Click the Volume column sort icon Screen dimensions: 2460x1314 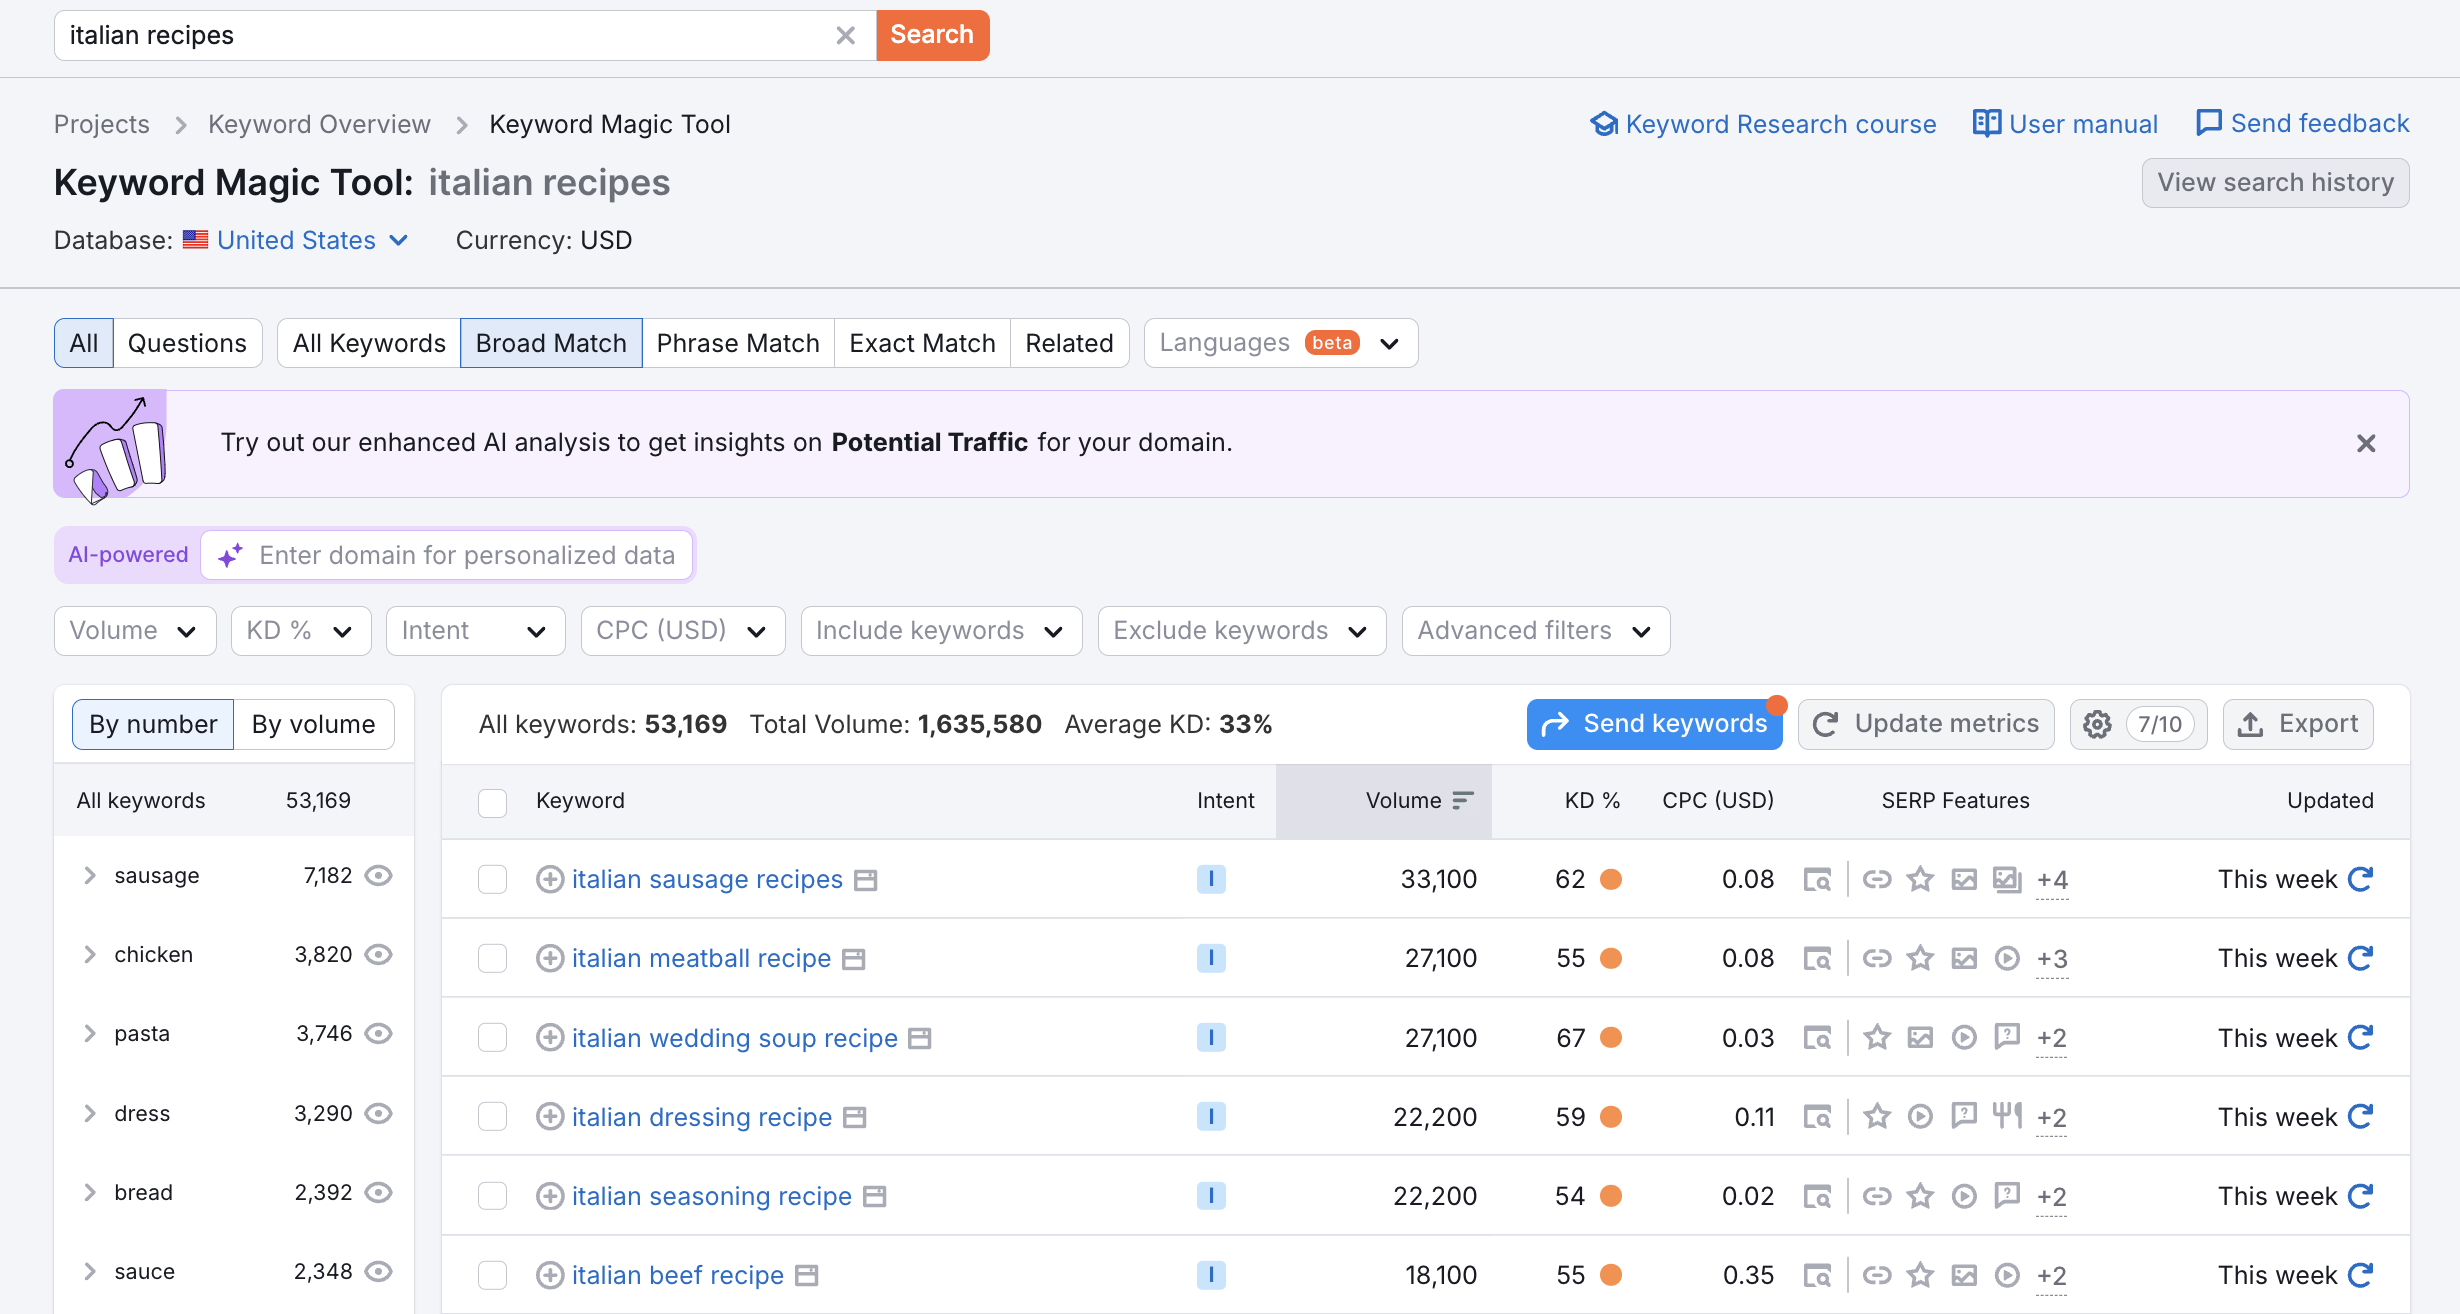coord(1463,800)
